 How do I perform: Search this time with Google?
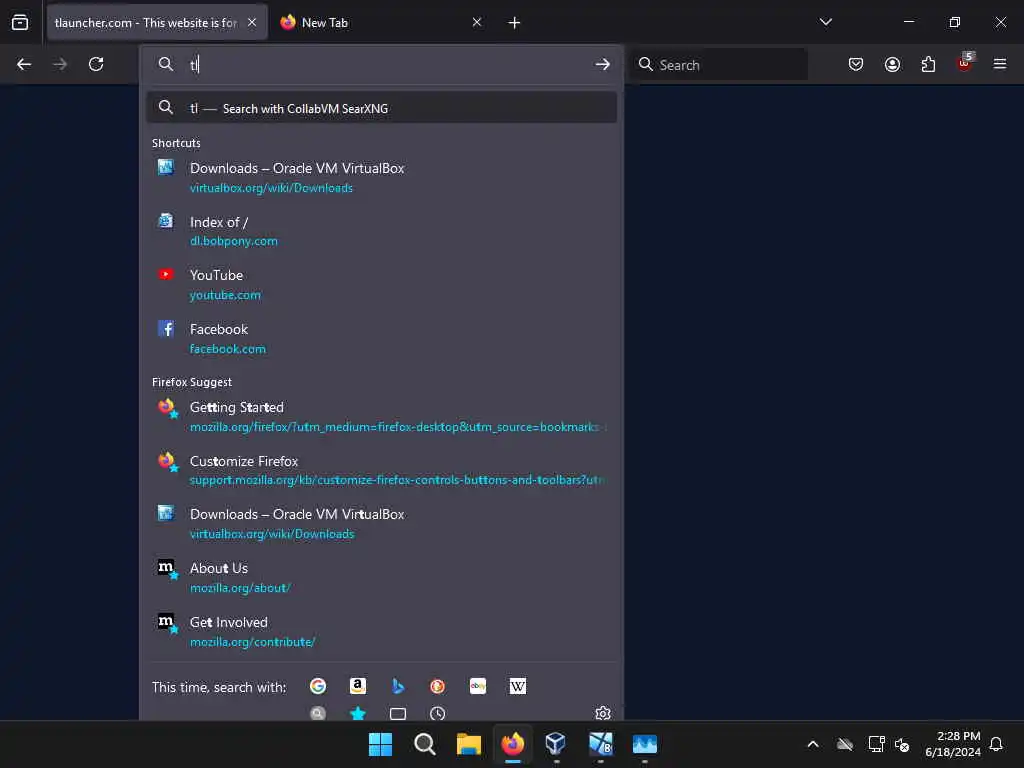pyautogui.click(x=318, y=686)
